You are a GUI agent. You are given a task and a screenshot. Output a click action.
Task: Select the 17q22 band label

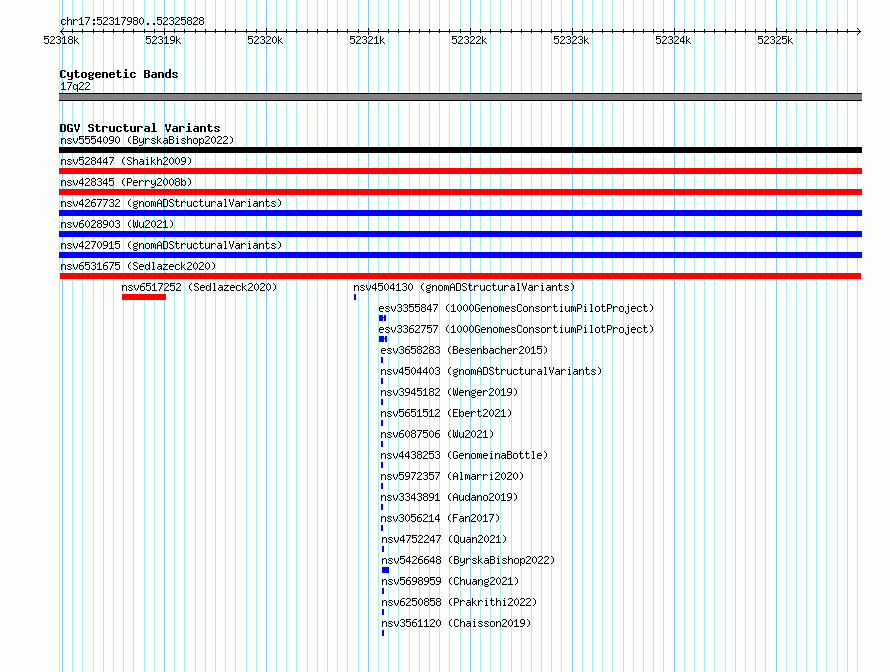pyautogui.click(x=75, y=86)
